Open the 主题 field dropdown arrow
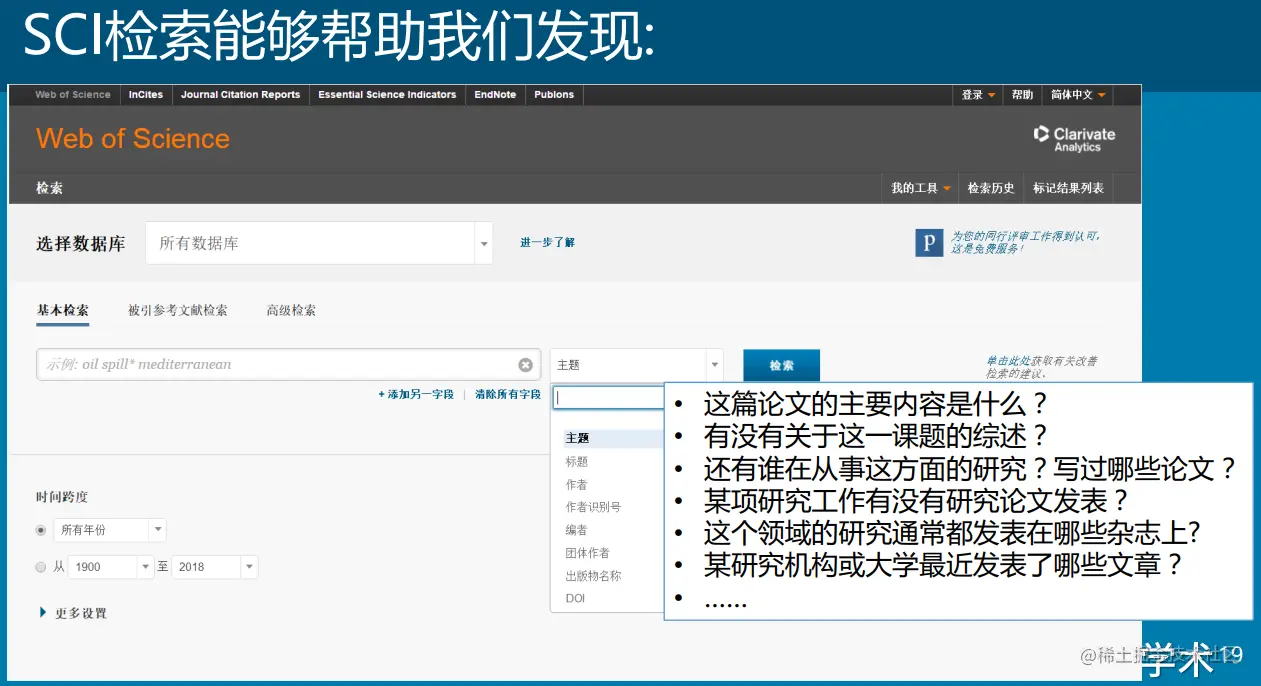1261x686 pixels. [714, 365]
